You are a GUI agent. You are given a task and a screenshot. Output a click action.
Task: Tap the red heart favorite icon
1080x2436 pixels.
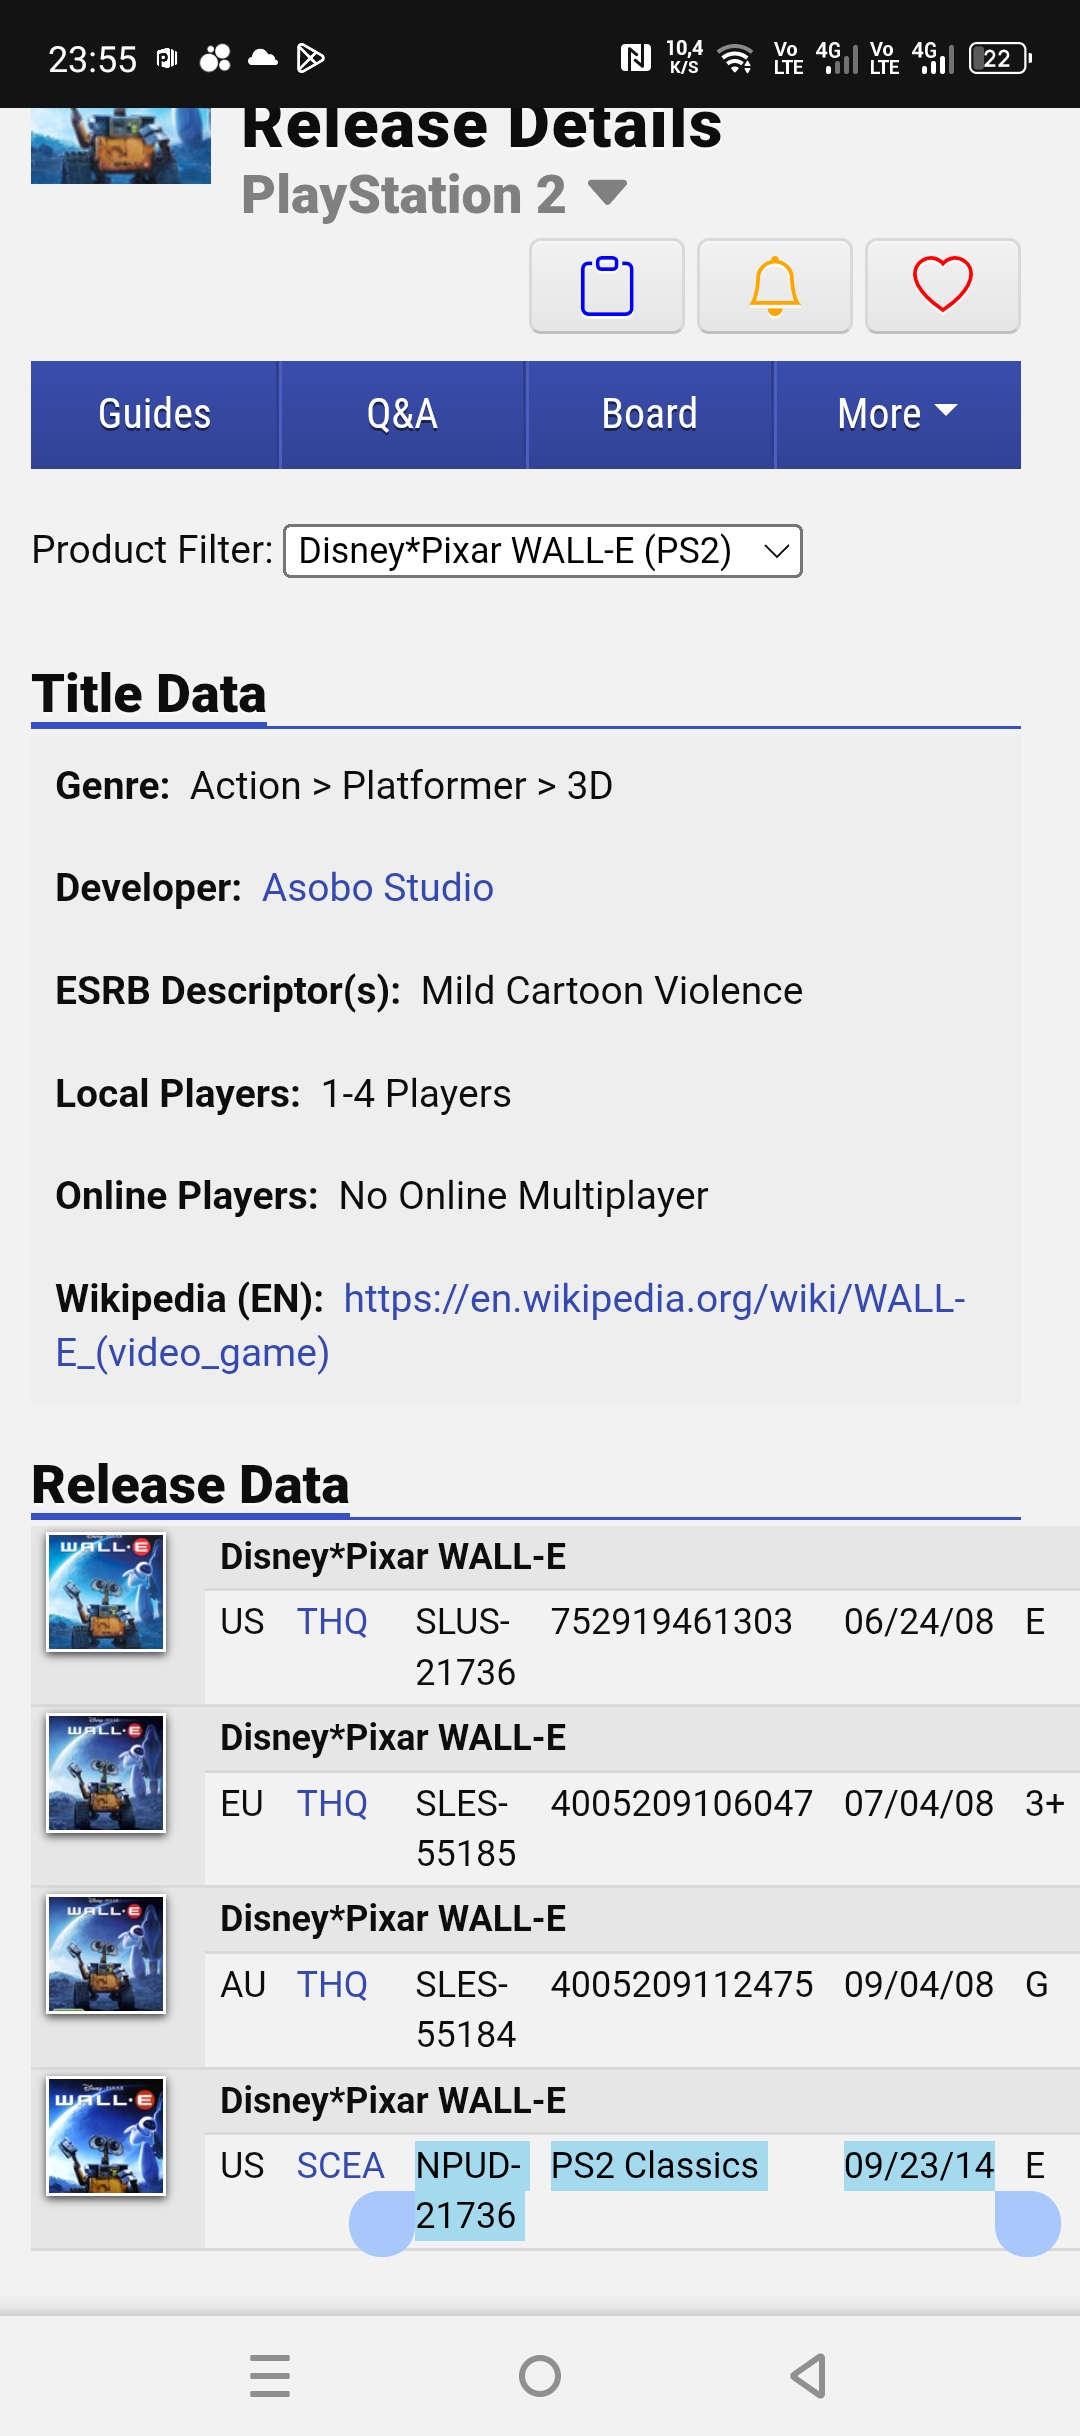pos(942,286)
